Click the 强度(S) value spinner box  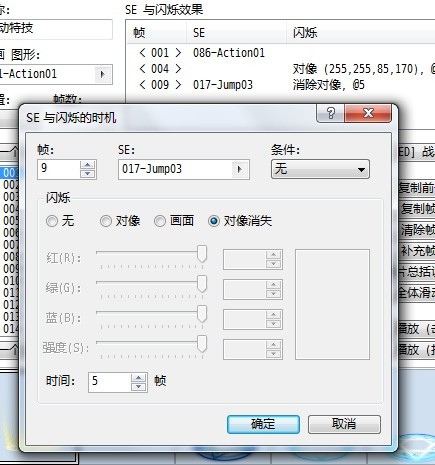point(253,349)
